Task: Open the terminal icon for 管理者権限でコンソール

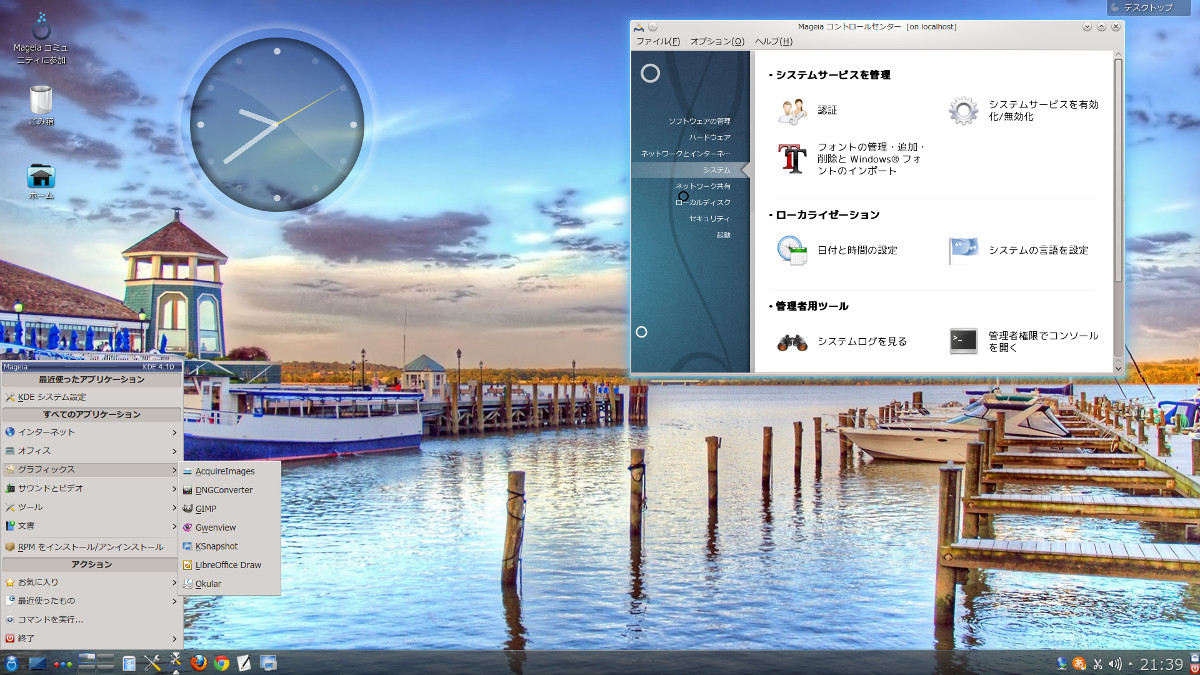Action: point(963,341)
